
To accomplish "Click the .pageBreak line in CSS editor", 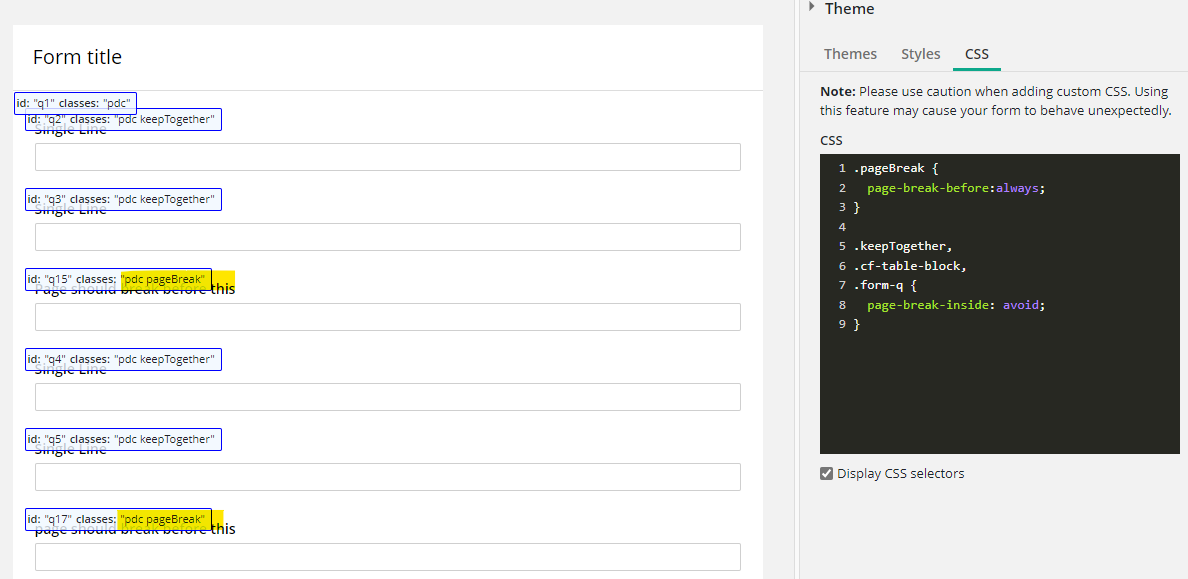I will pyautogui.click(x=896, y=168).
